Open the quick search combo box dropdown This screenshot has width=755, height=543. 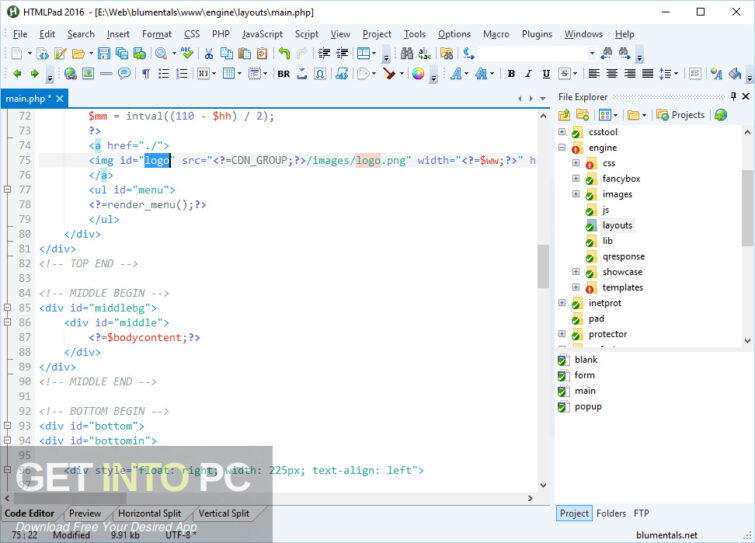click(592, 53)
